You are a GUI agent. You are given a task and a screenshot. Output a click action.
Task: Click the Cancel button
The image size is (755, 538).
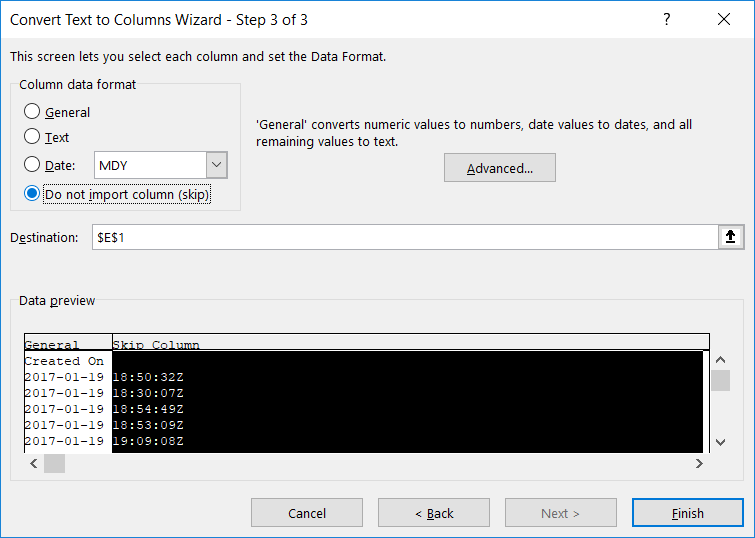pyautogui.click(x=307, y=513)
